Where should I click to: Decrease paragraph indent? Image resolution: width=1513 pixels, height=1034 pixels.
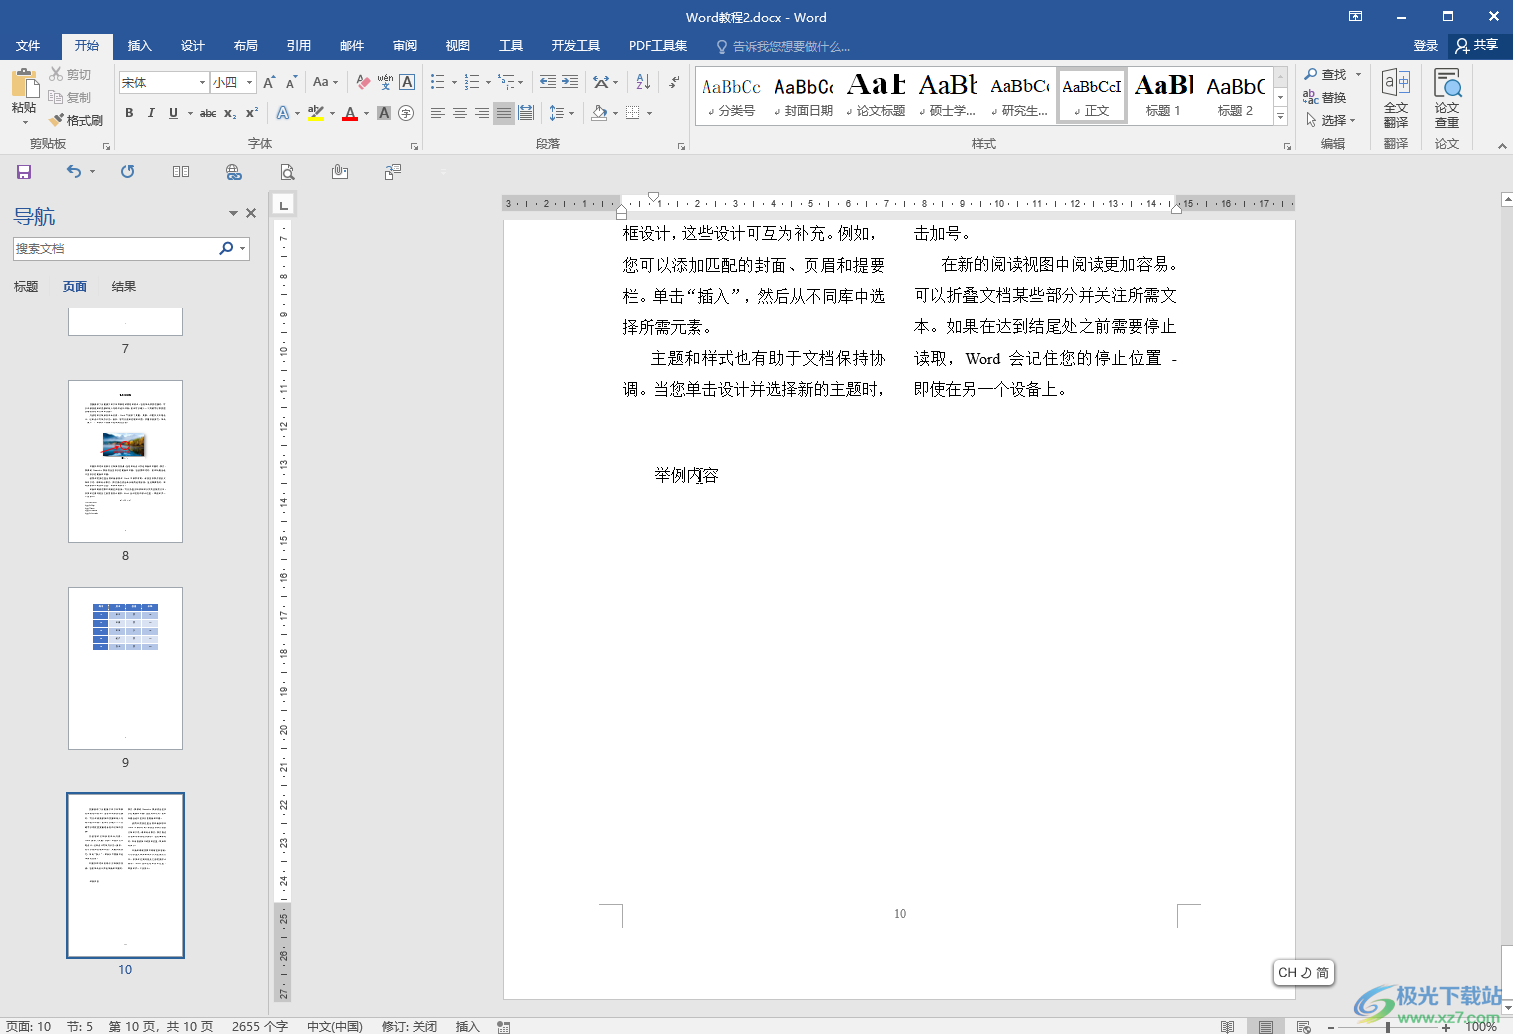548,82
